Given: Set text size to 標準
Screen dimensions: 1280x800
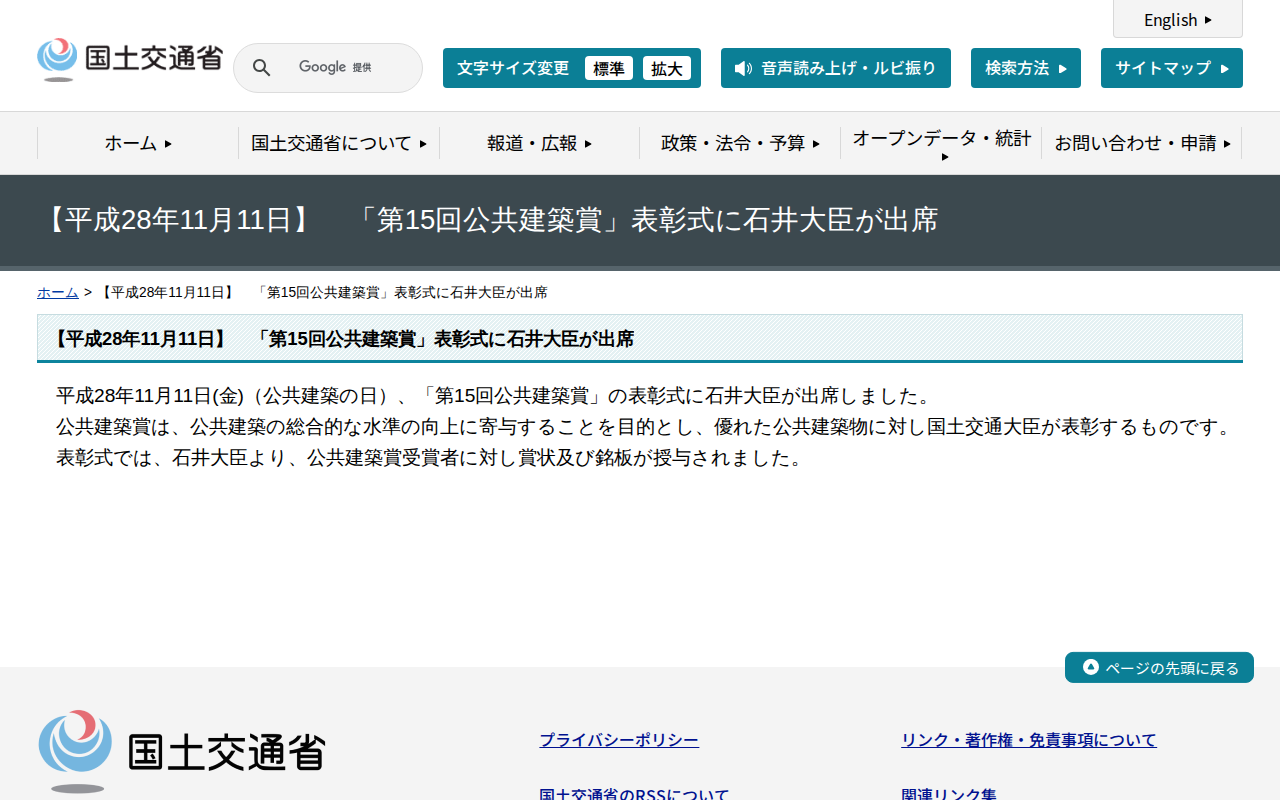Looking at the screenshot, I should 609,68.
